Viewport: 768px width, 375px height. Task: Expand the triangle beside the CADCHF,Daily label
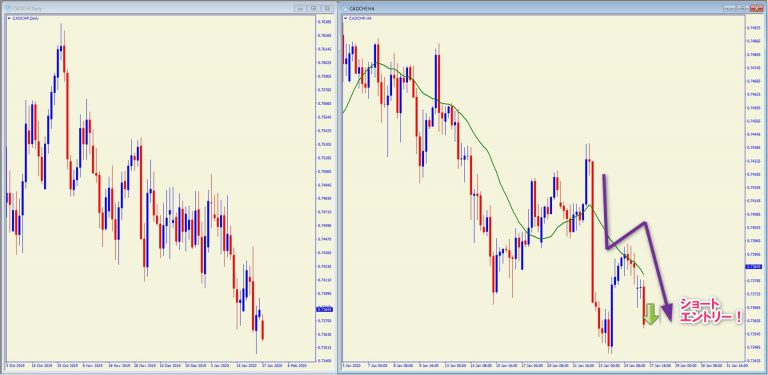tap(9, 18)
